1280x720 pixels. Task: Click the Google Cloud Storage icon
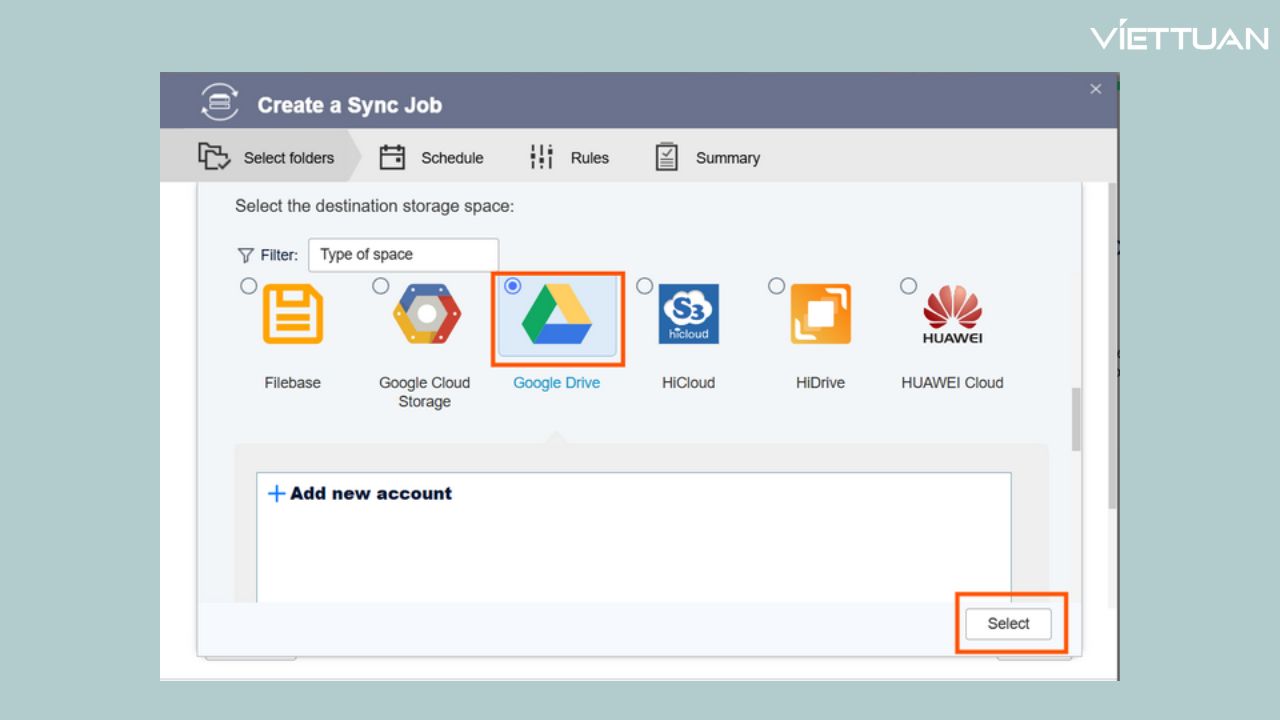pos(427,314)
